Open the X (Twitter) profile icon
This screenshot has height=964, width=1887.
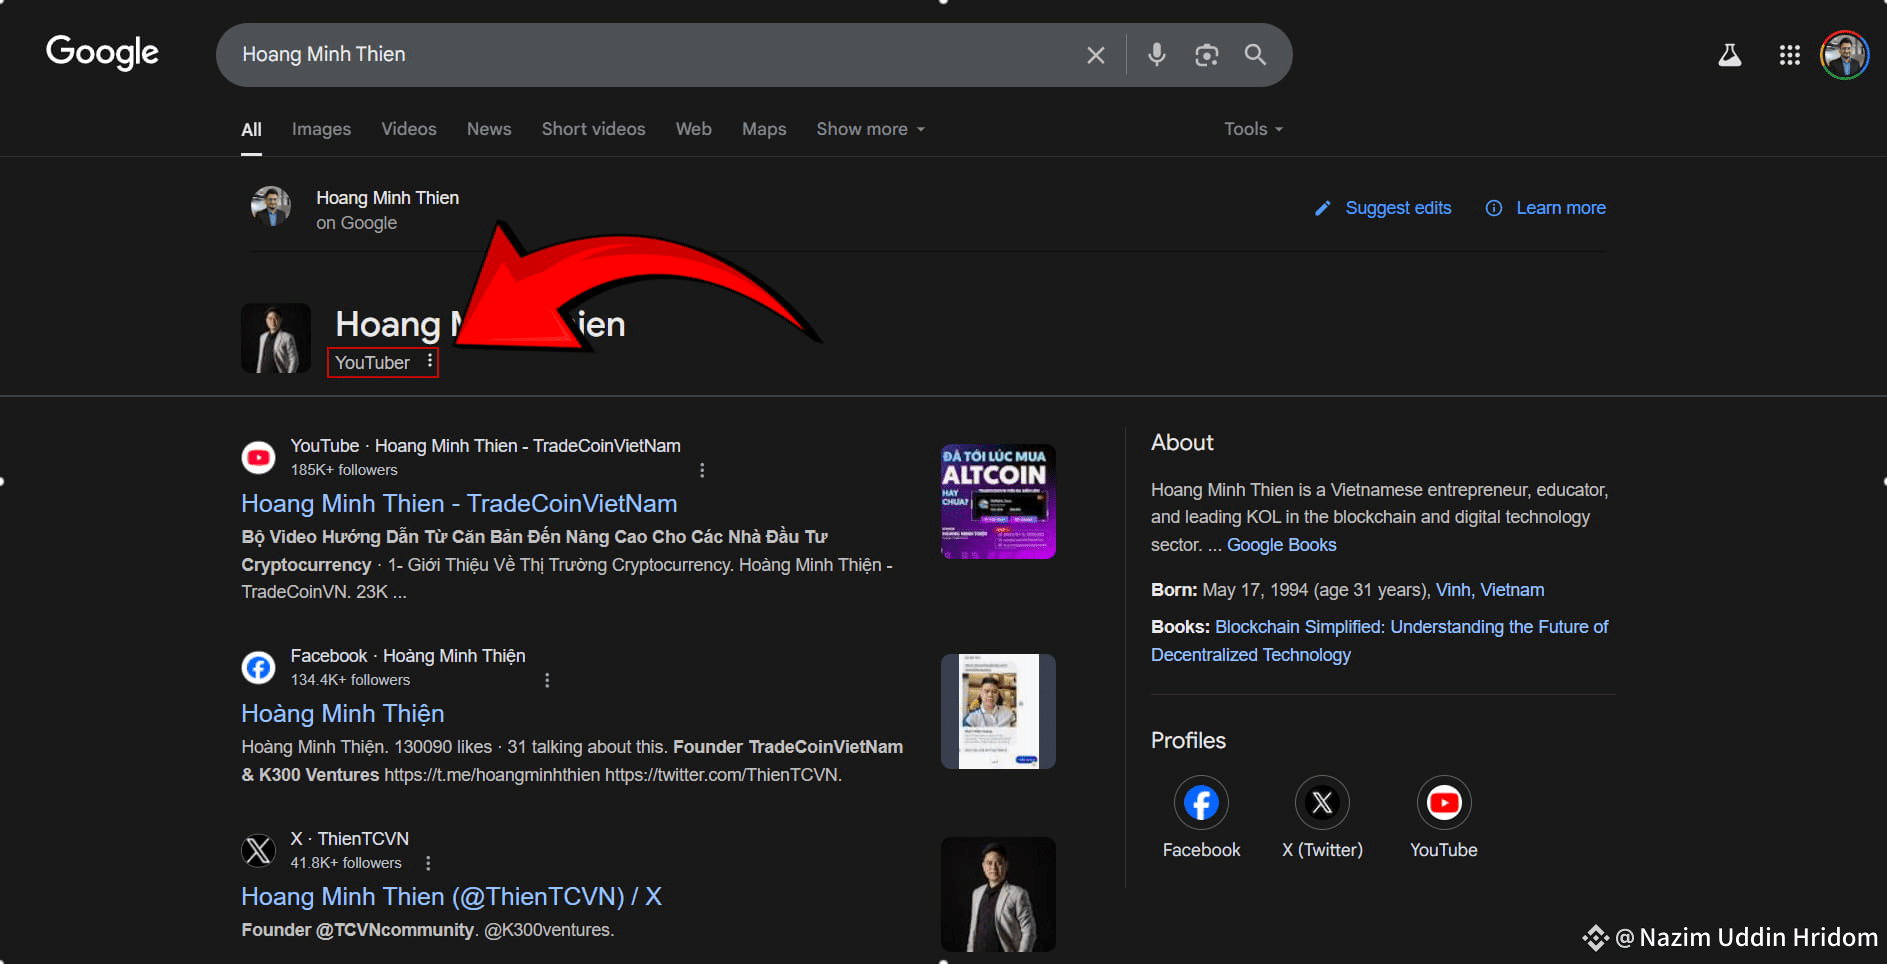pos(1322,803)
